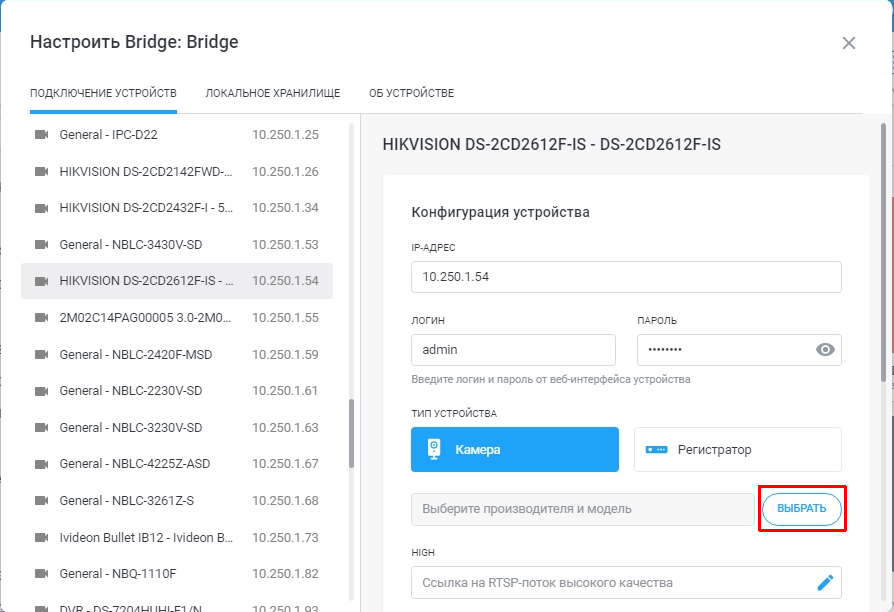Click the IP-адрес input field
This screenshot has height=612, width=894.
[626, 277]
